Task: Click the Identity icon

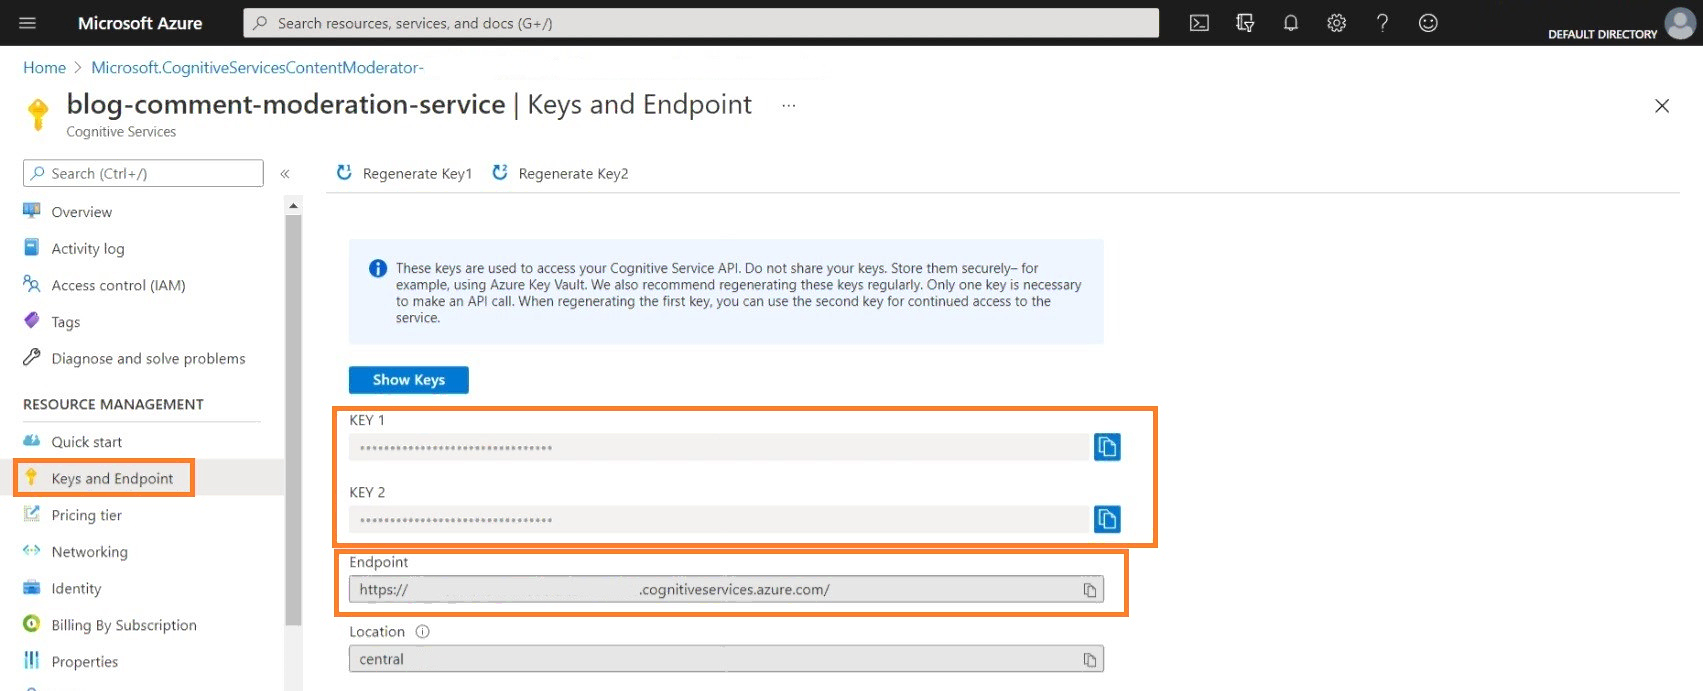Action: coord(32,588)
